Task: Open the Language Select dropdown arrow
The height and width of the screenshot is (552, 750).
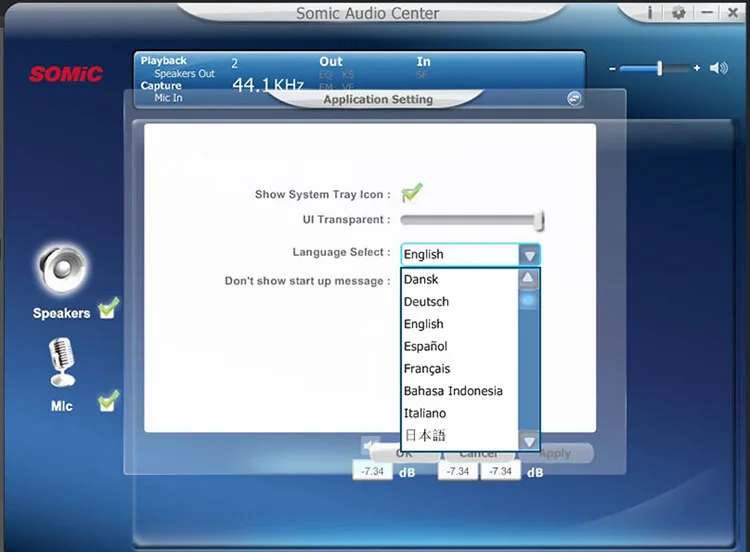Action: [x=529, y=255]
